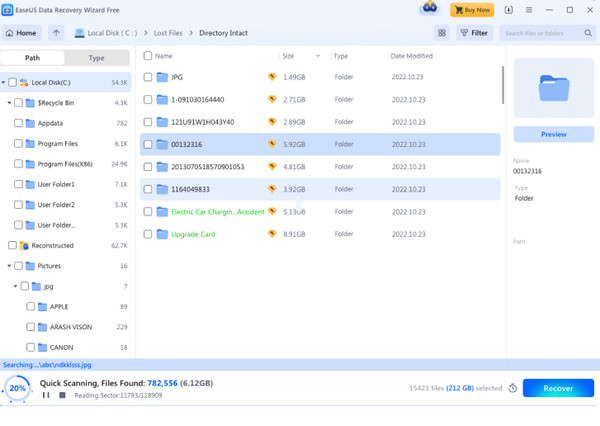Open the update download icon in title bar
Image resolution: width=600 pixels, height=426 pixels.
pos(508,10)
